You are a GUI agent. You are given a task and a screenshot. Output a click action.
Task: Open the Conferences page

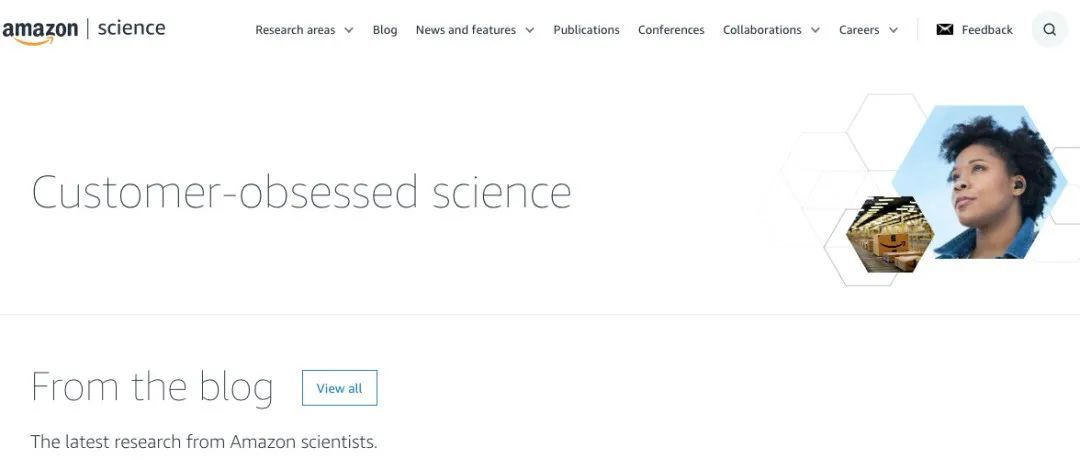tap(671, 30)
